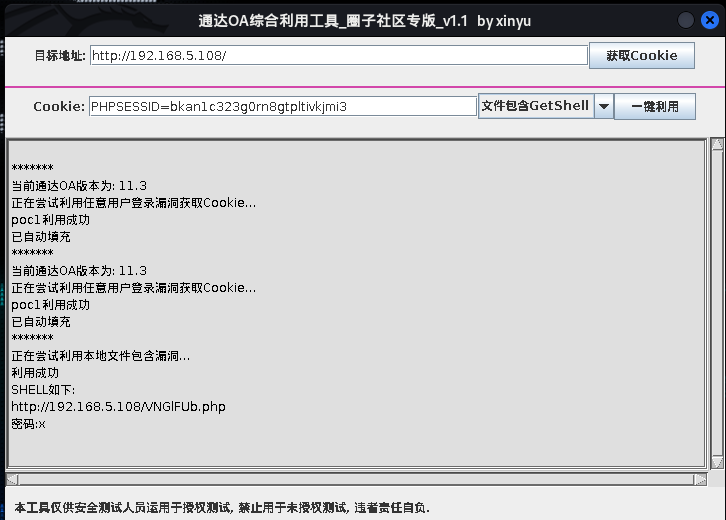
Task: Click the Cookie: label
Action: [x=59, y=107]
